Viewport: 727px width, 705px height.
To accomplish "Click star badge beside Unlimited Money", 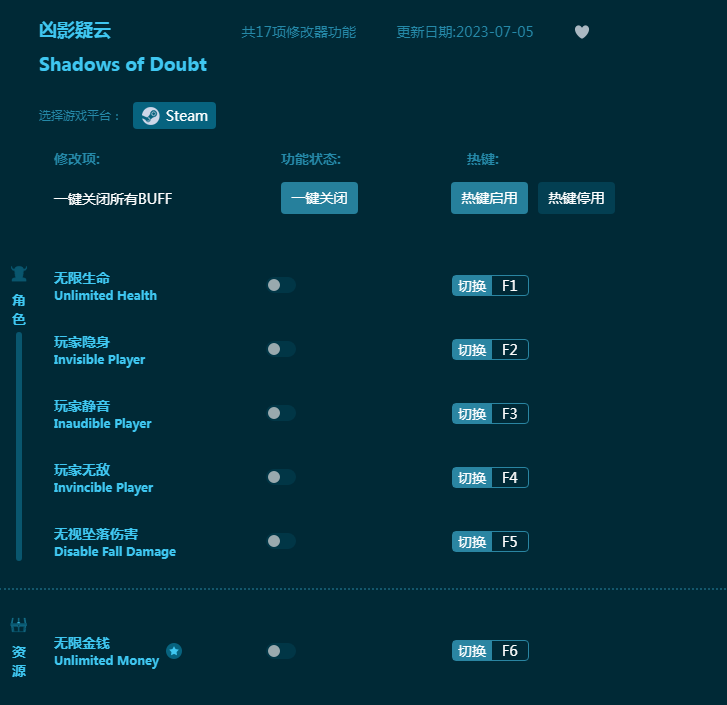I will [174, 651].
